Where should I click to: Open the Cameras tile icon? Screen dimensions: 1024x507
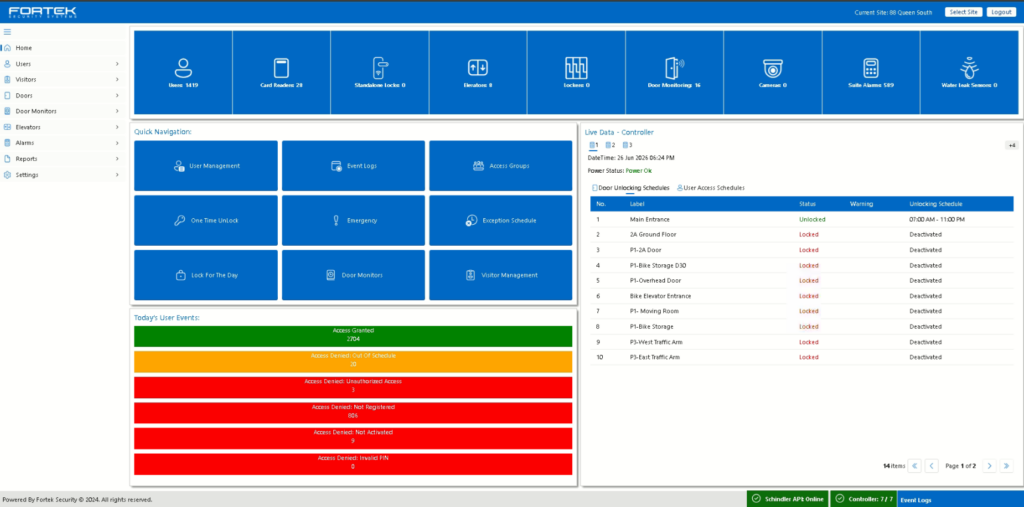[x=773, y=68]
